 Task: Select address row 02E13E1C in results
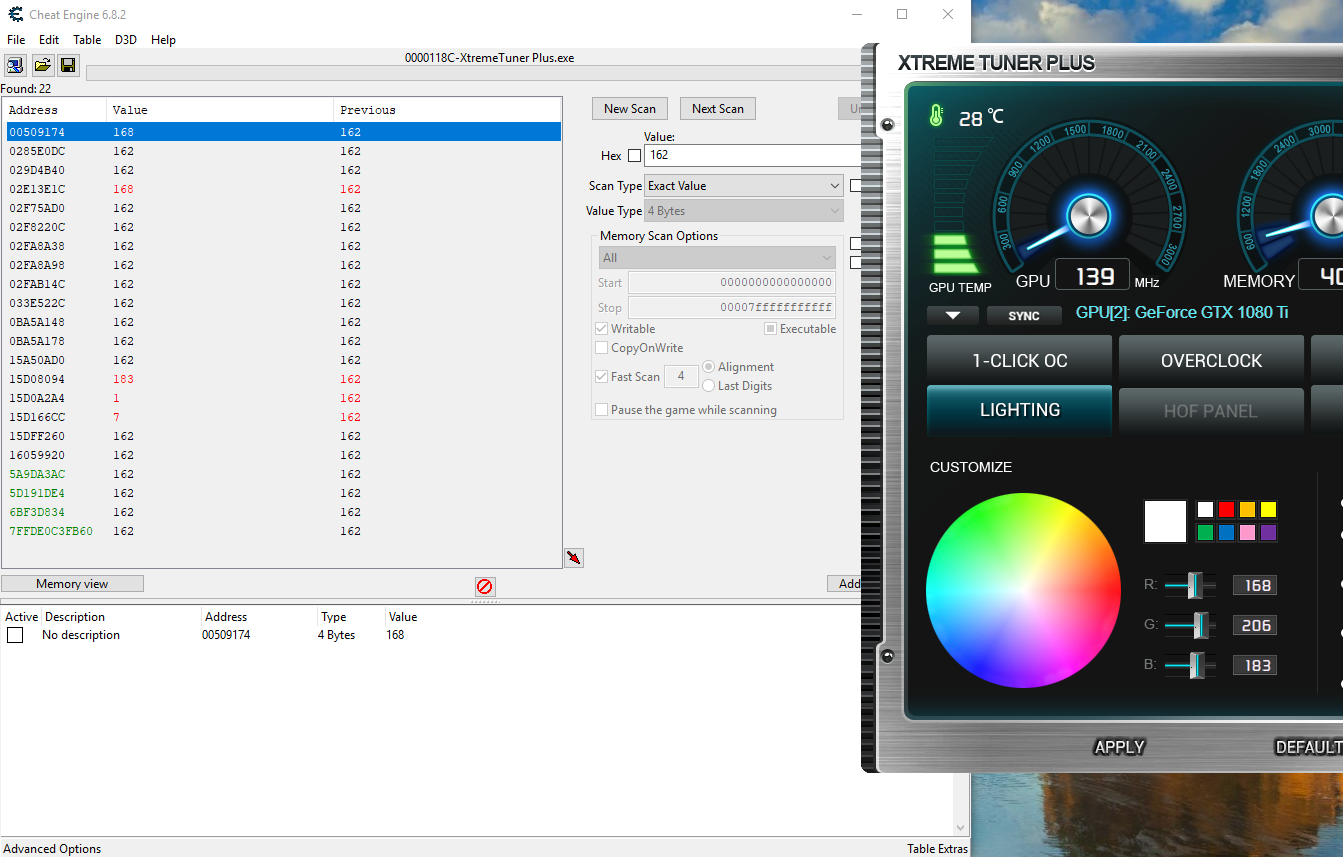point(283,189)
